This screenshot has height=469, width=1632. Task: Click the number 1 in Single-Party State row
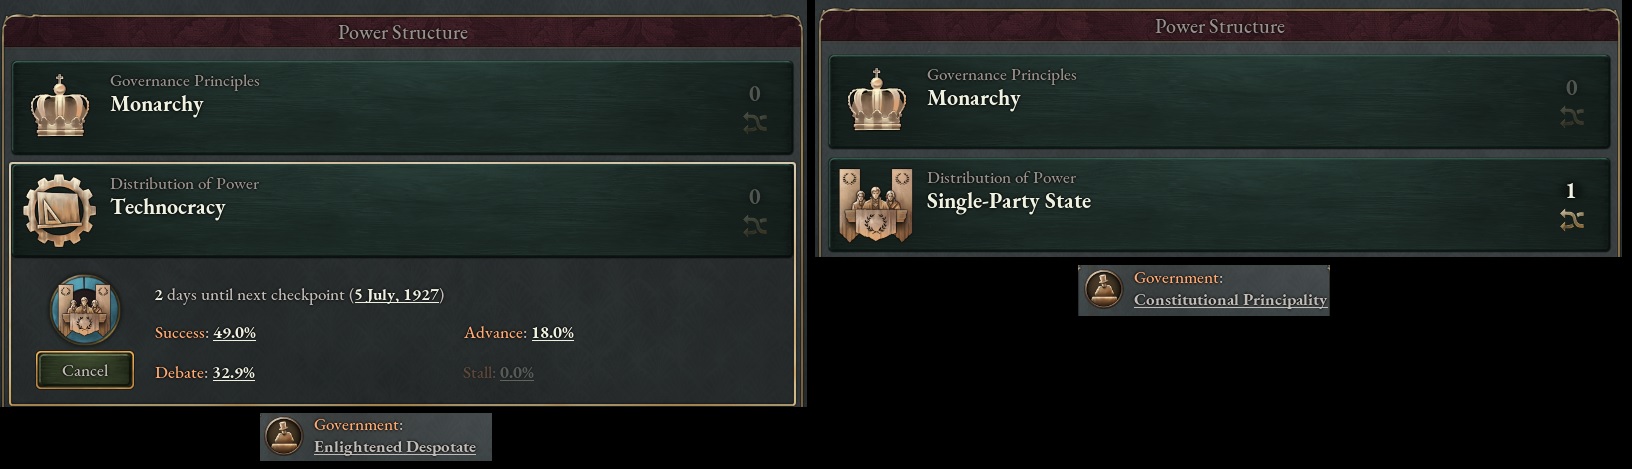click(1571, 191)
